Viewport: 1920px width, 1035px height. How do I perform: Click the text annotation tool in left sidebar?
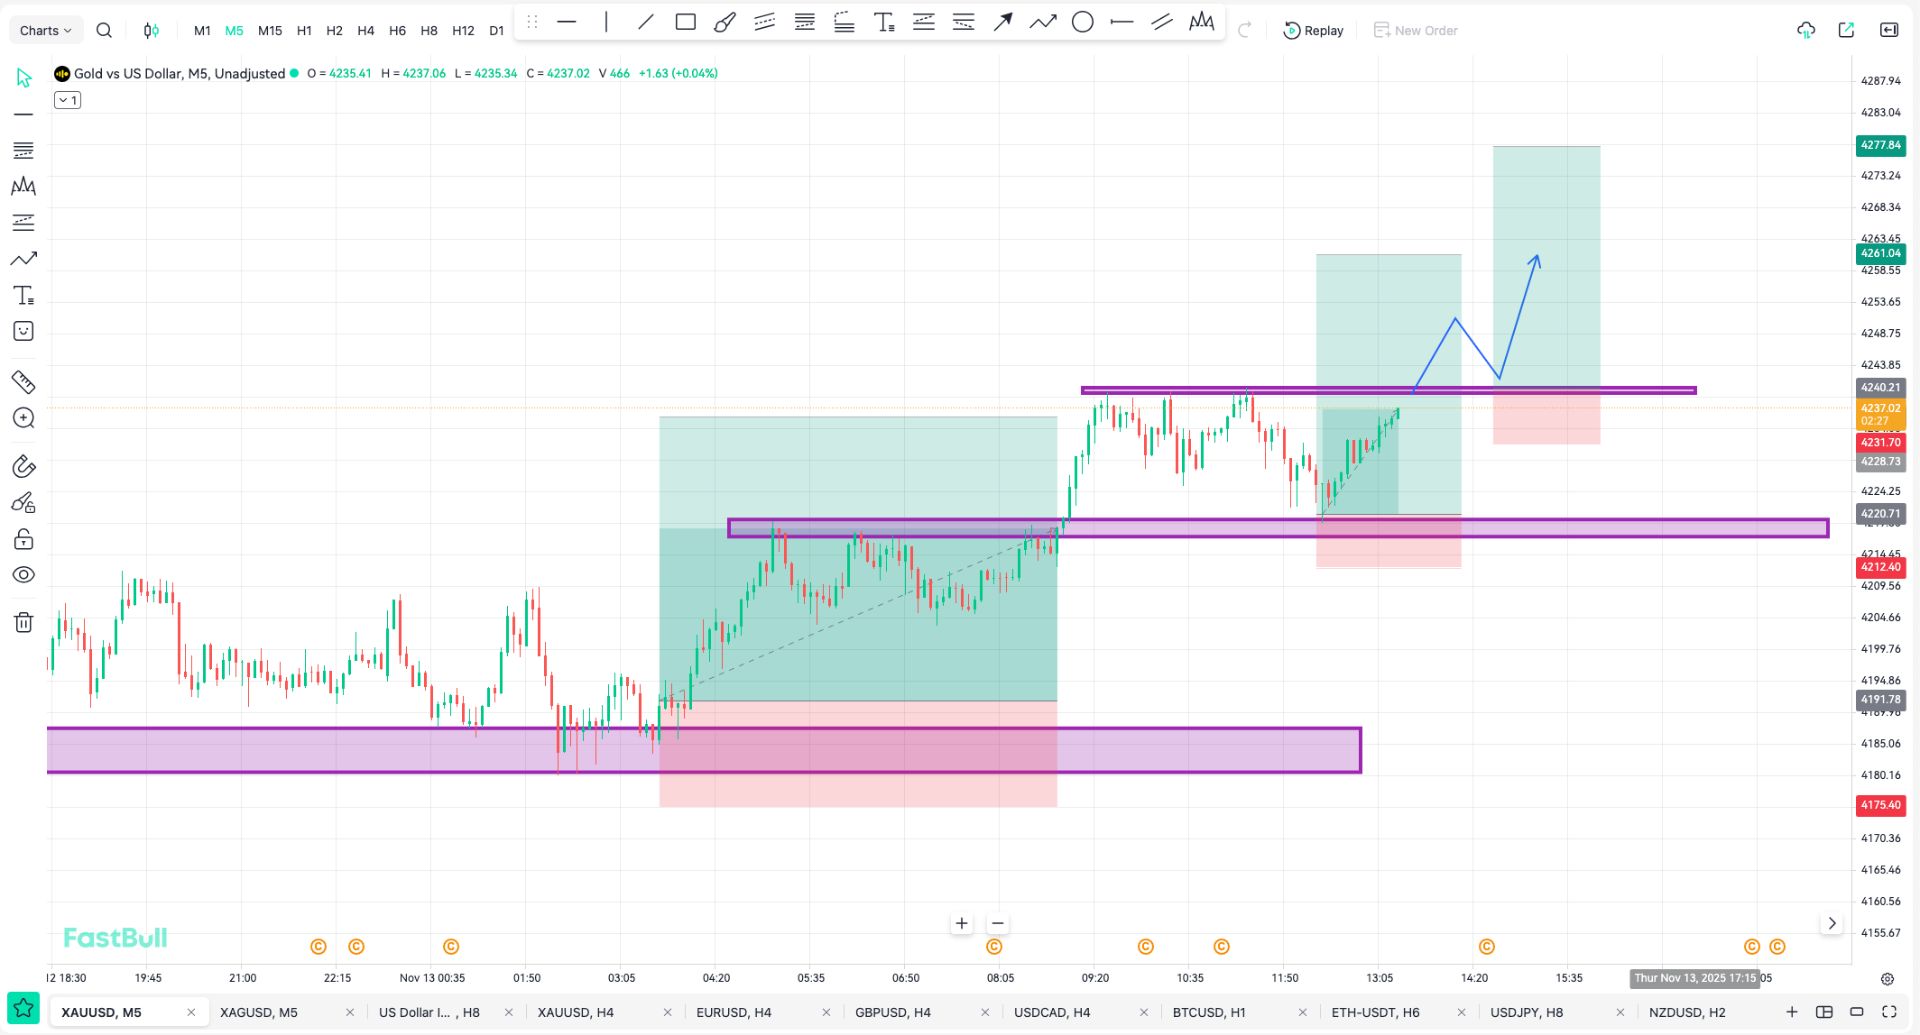pyautogui.click(x=23, y=295)
